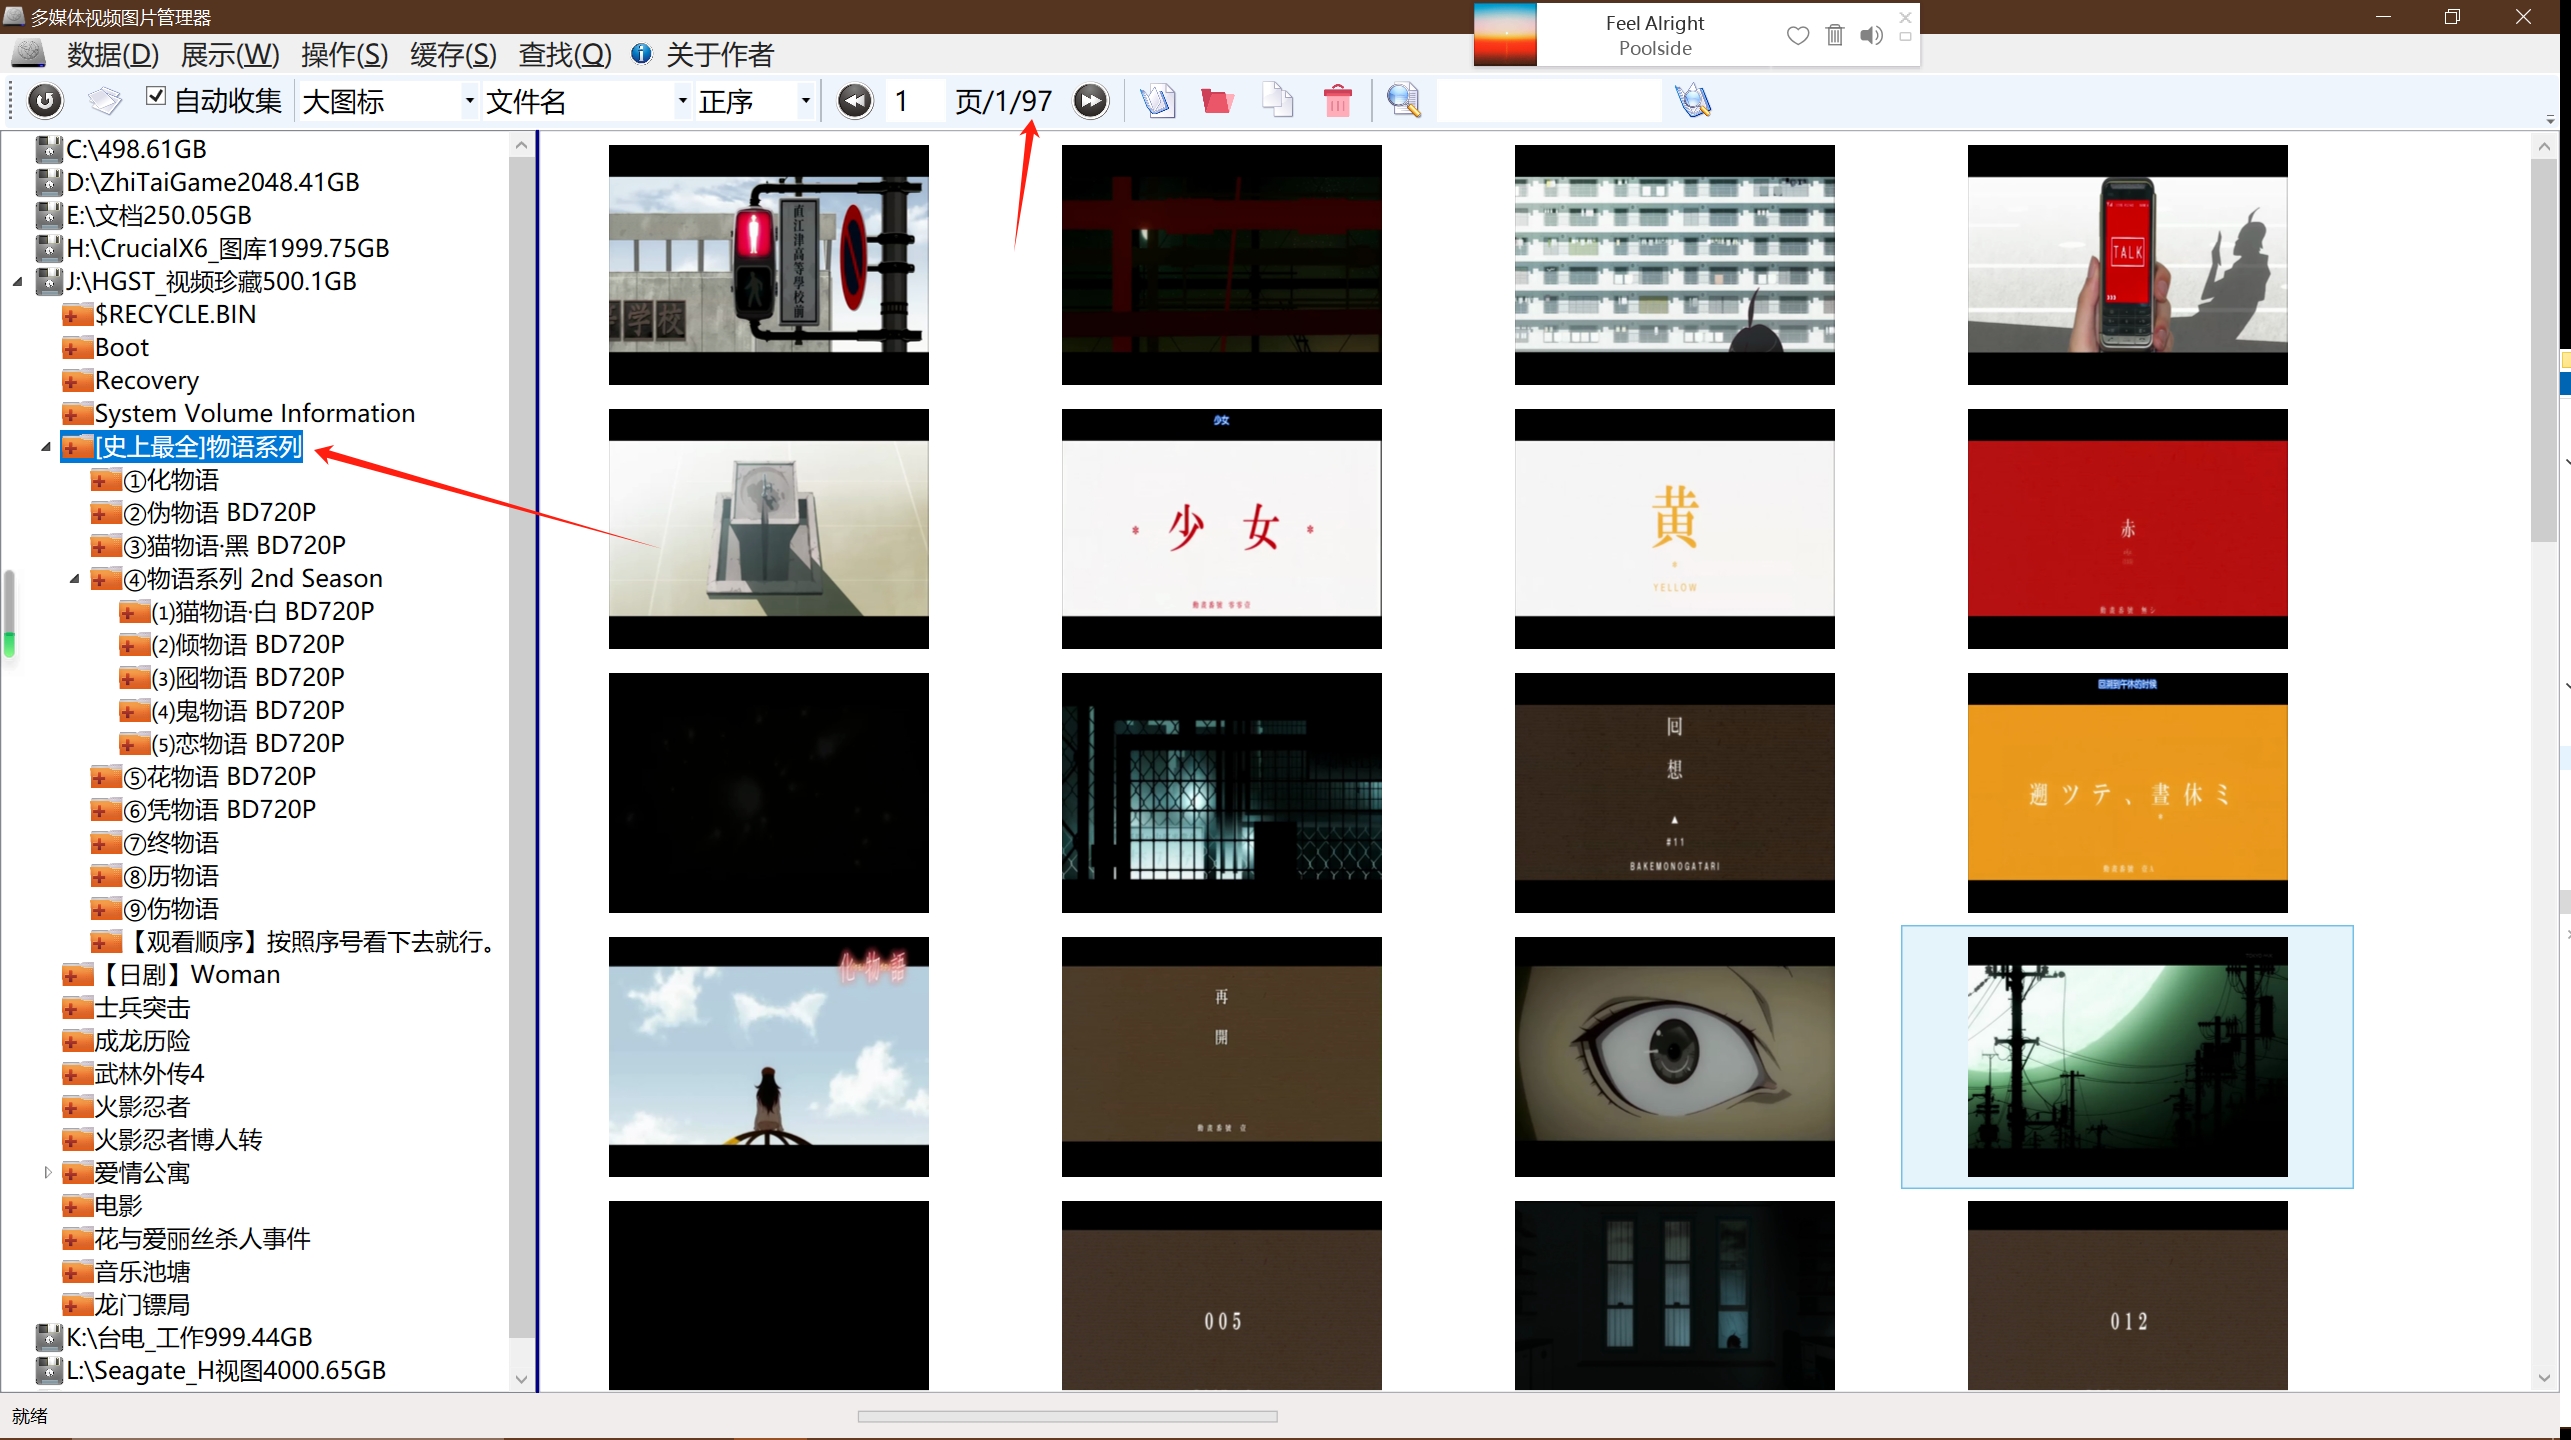Click the search filter icon right of search box

pos(1693,101)
